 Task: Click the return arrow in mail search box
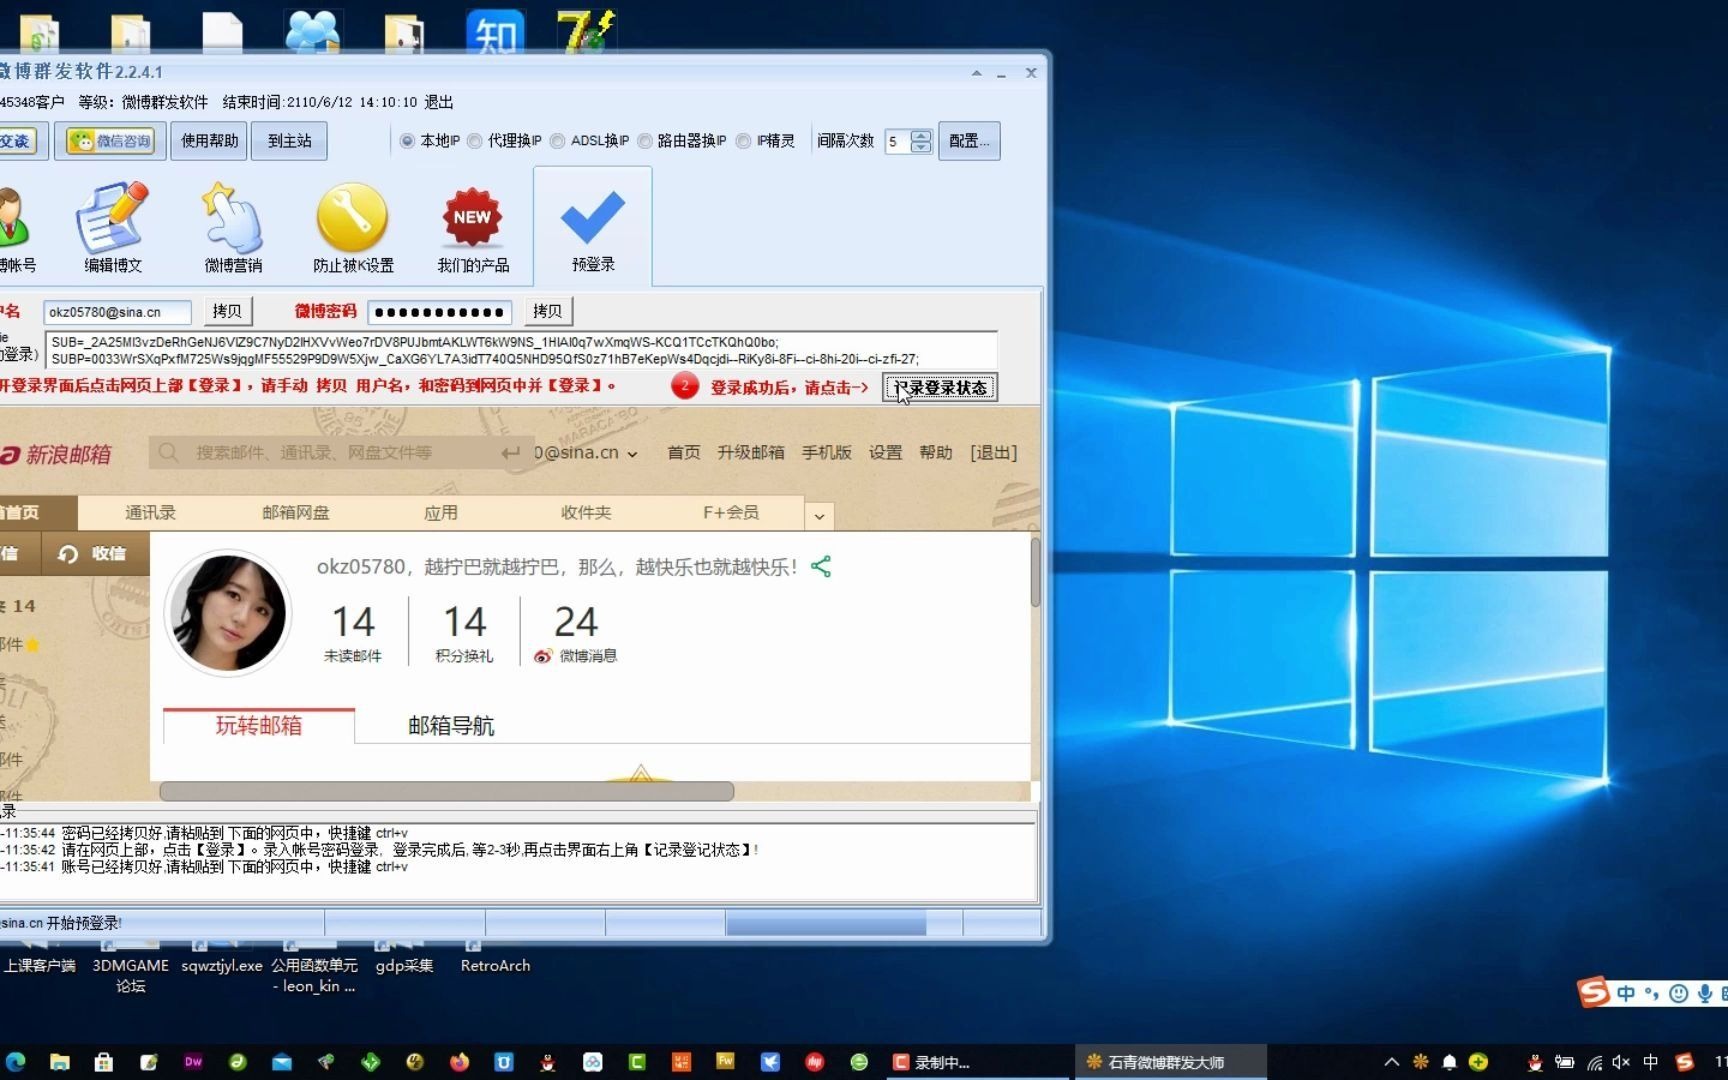coord(510,453)
